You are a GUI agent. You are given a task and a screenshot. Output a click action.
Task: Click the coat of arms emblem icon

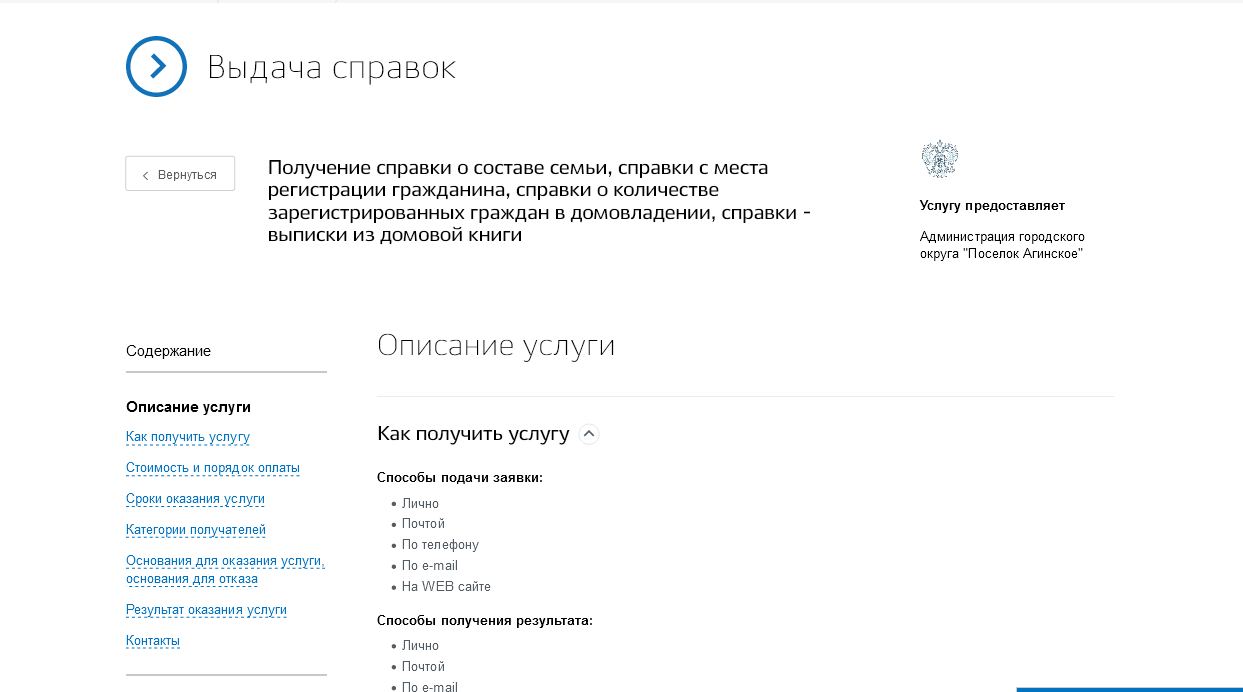(939, 160)
